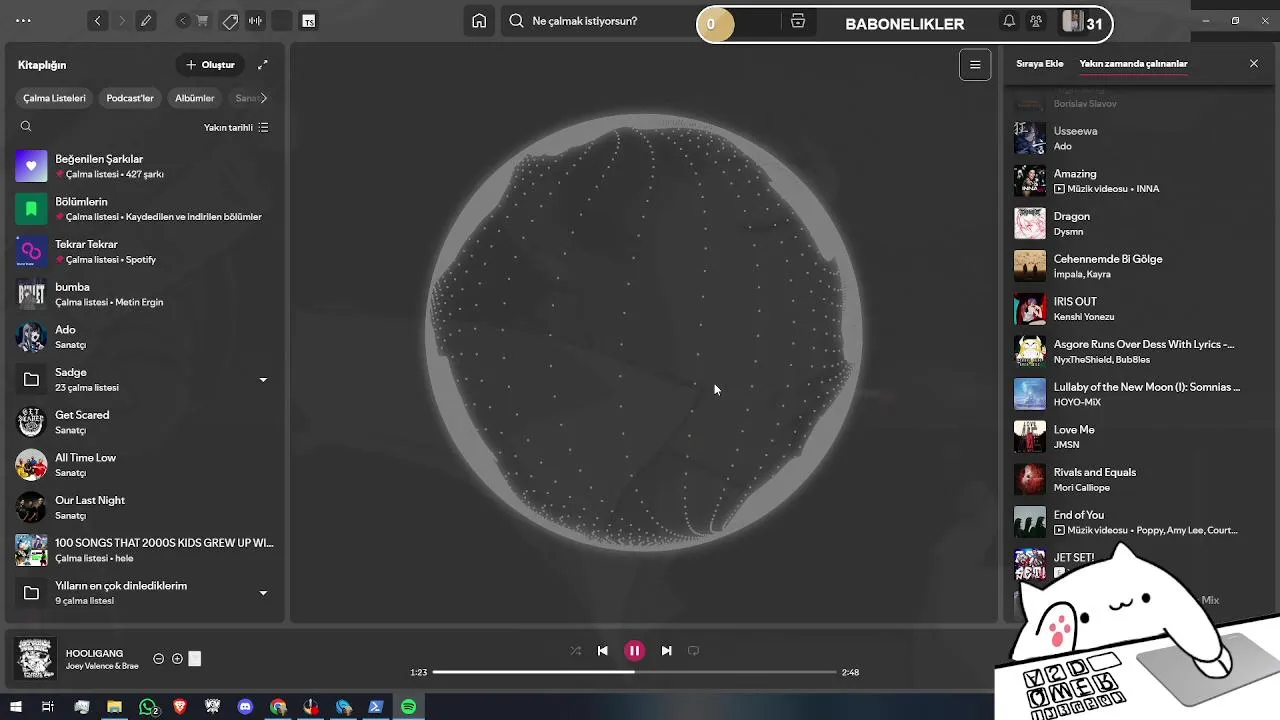This screenshot has height=720, width=1280.
Task: Play IRIS OUT by Kenshi Yonezu
Action: 1138,309
